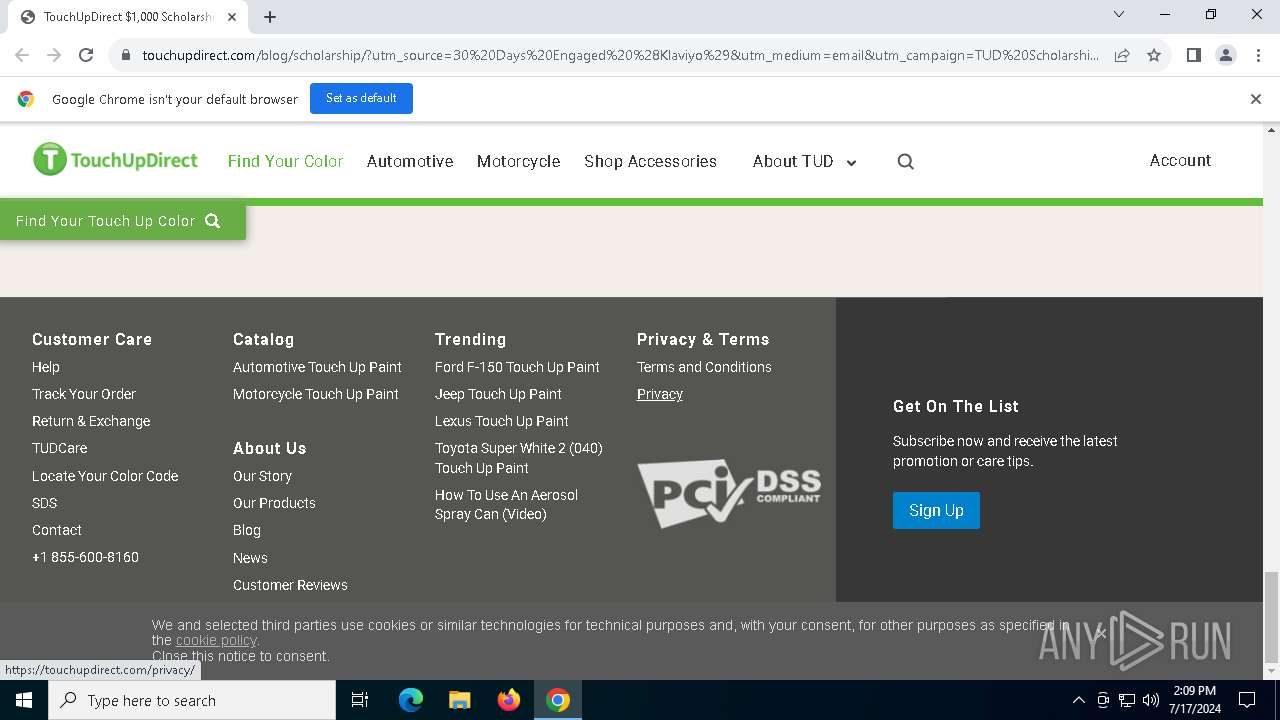Open the network status tray icon

tap(1127, 700)
